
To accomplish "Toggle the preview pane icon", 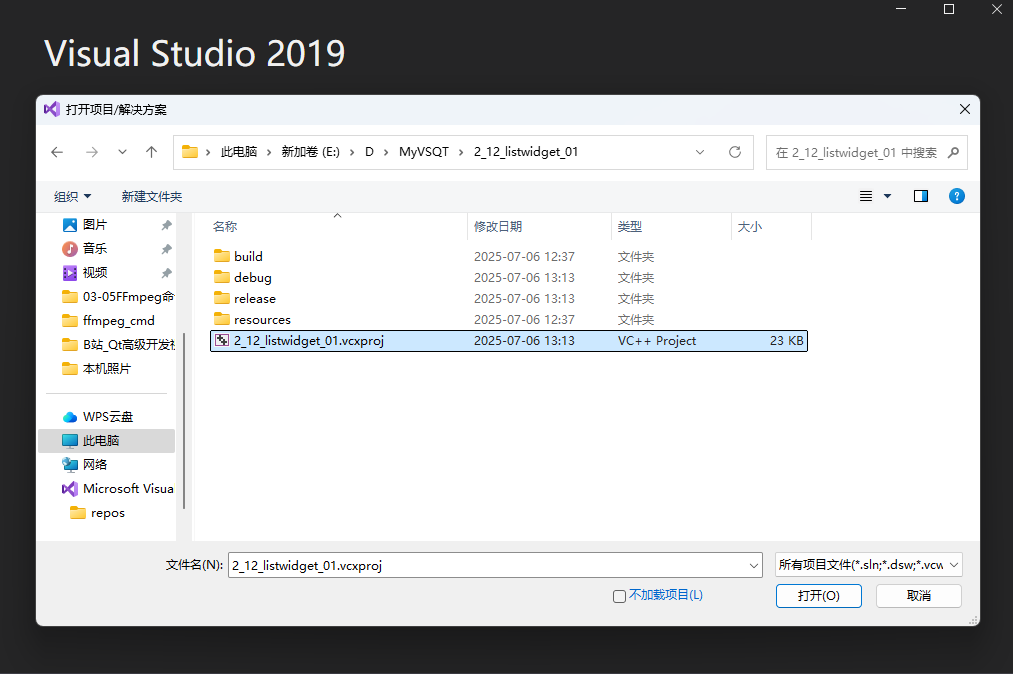I will [x=920, y=196].
